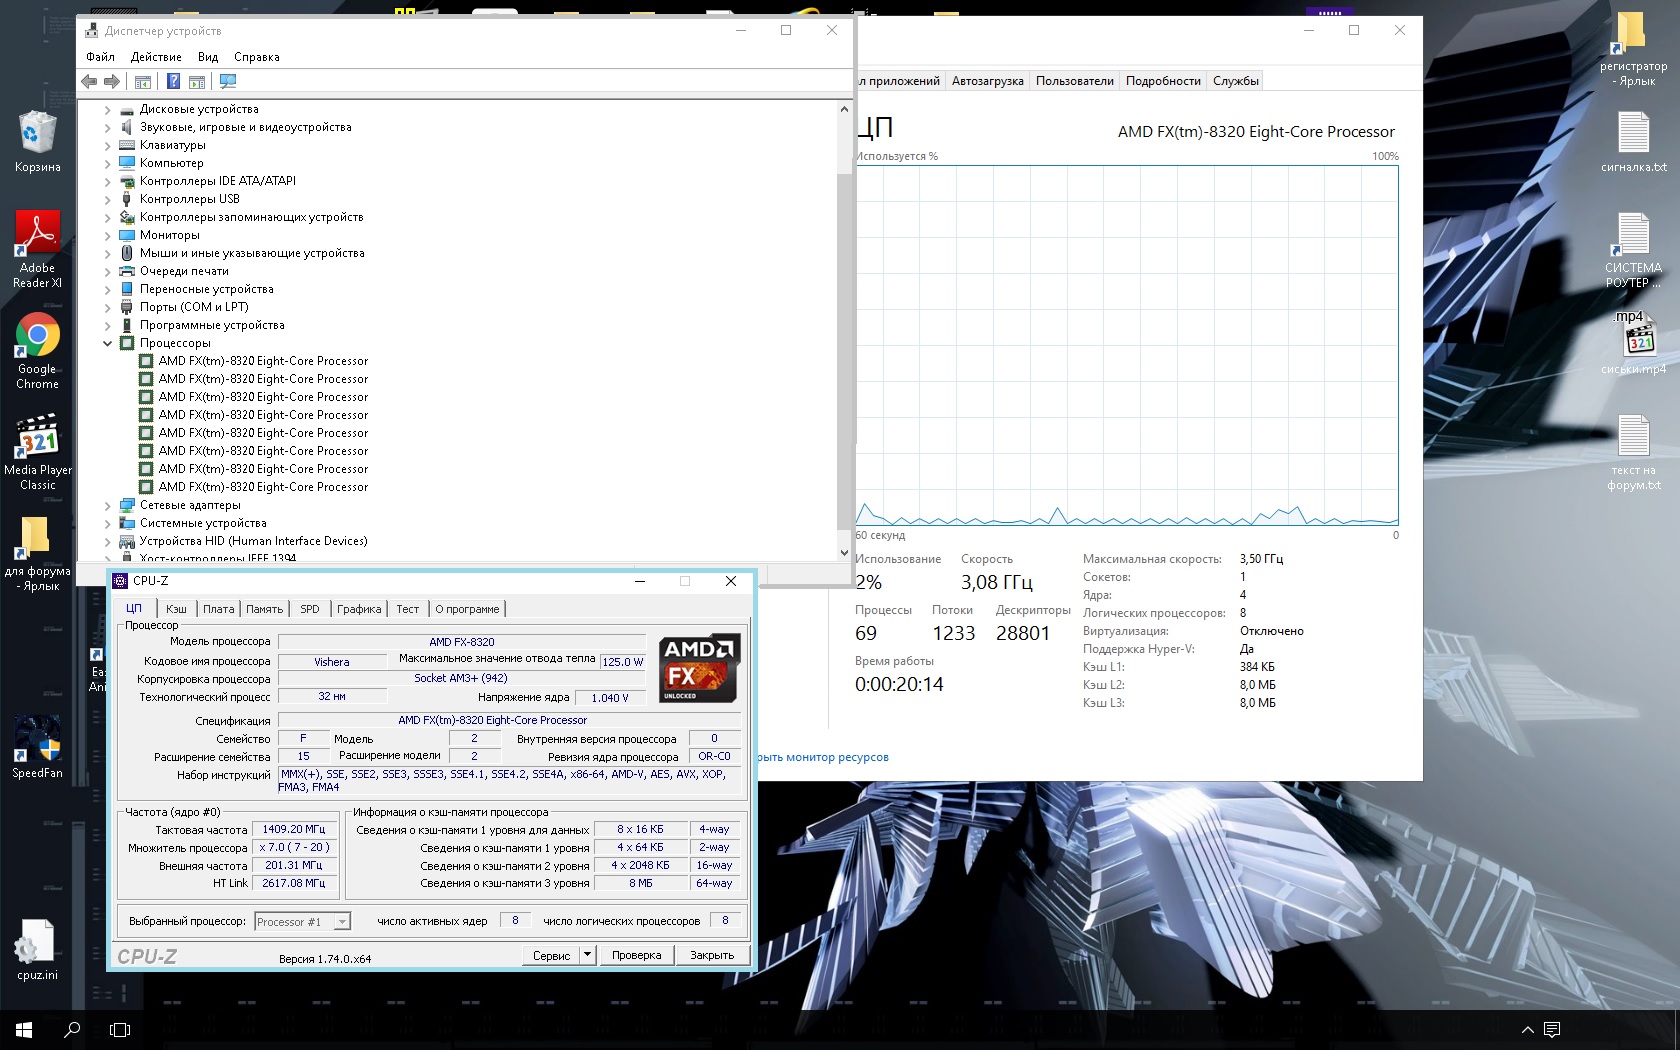The height and width of the screenshot is (1050, 1680).
Task: Switch to the 'Тест' tab in CPU-Z
Action: click(408, 609)
